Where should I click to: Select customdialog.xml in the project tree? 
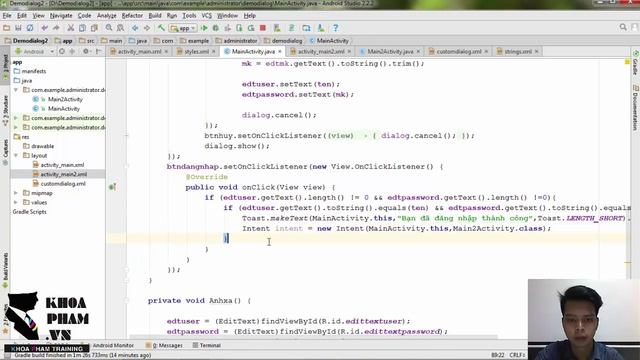pos(63,184)
